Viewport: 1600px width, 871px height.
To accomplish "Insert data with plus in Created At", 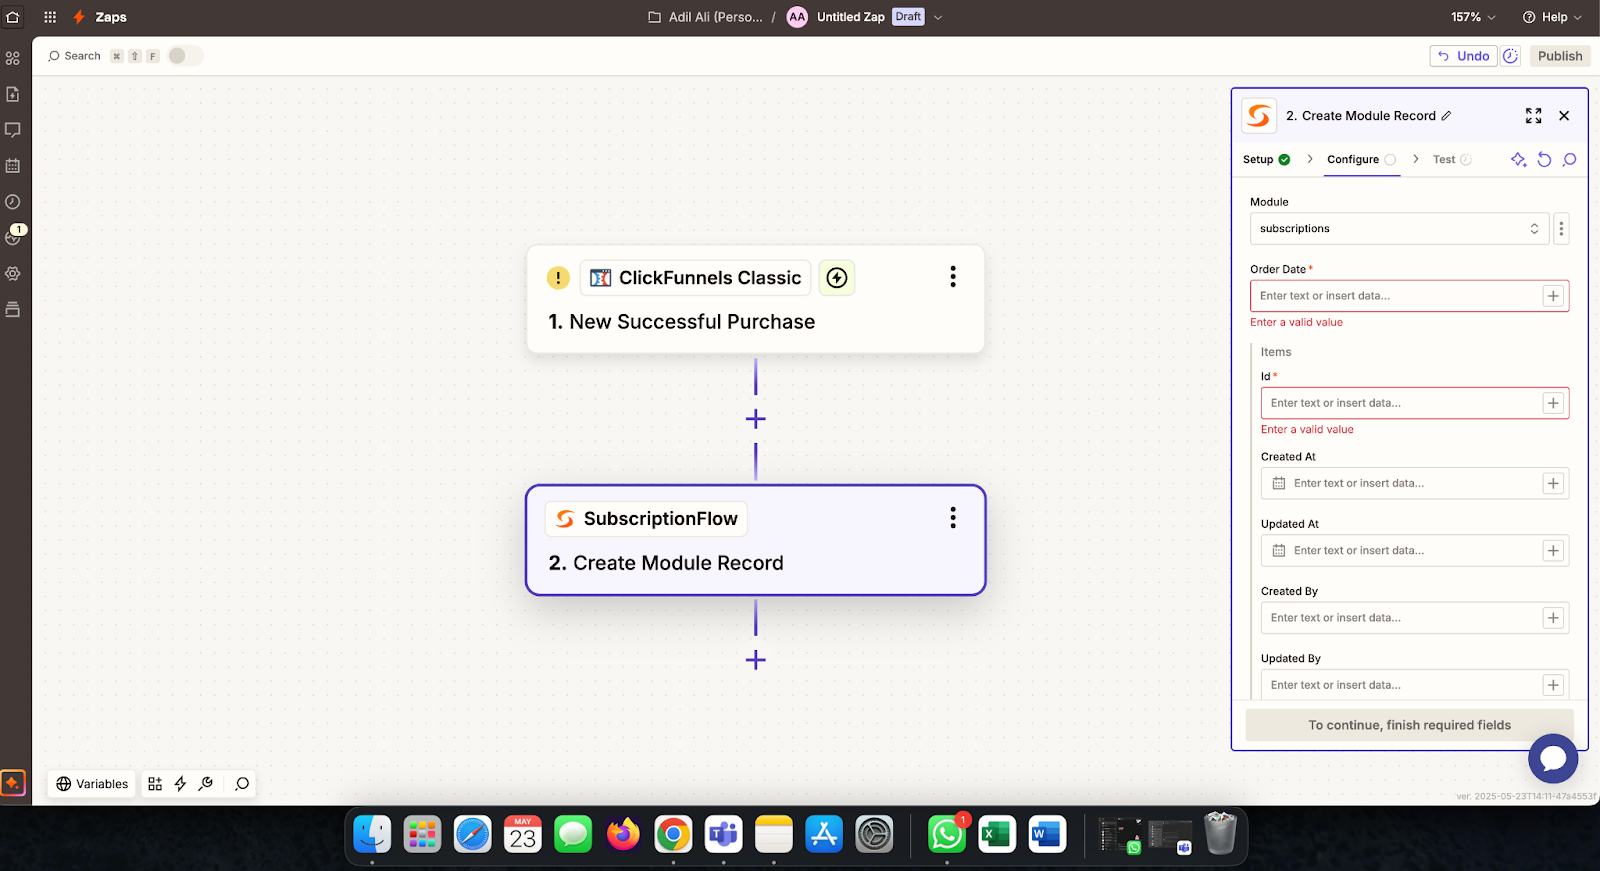I will tap(1553, 483).
